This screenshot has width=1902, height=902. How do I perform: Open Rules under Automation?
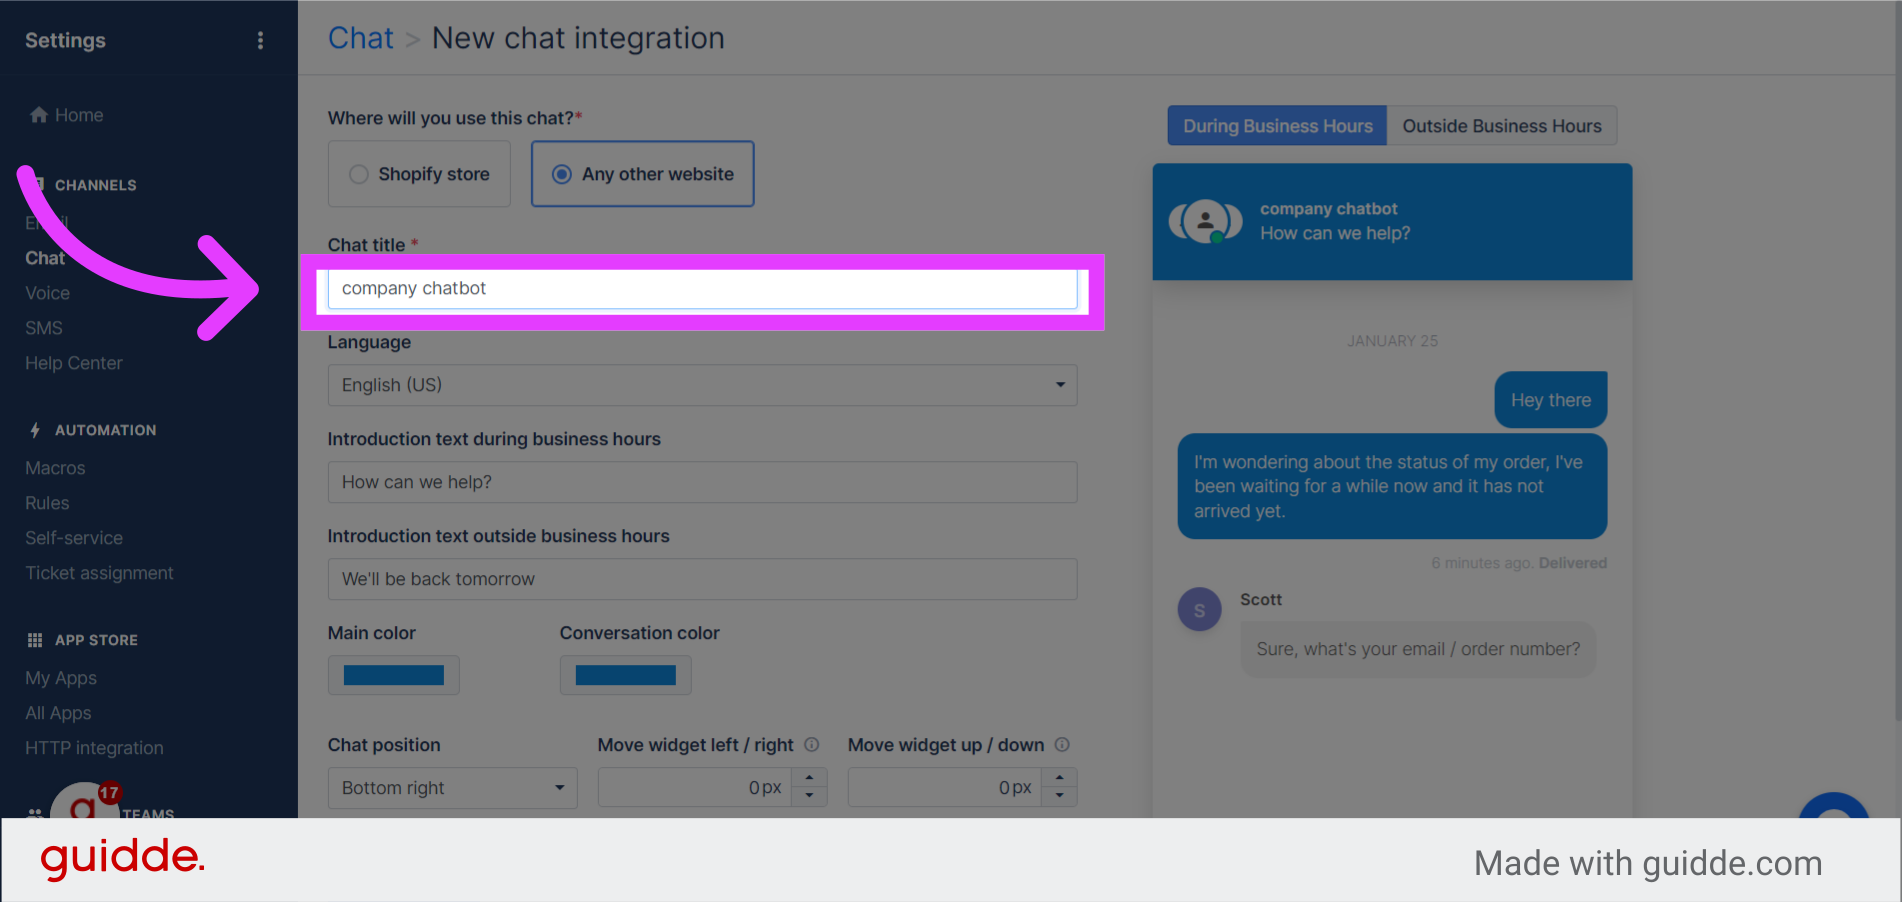(47, 503)
